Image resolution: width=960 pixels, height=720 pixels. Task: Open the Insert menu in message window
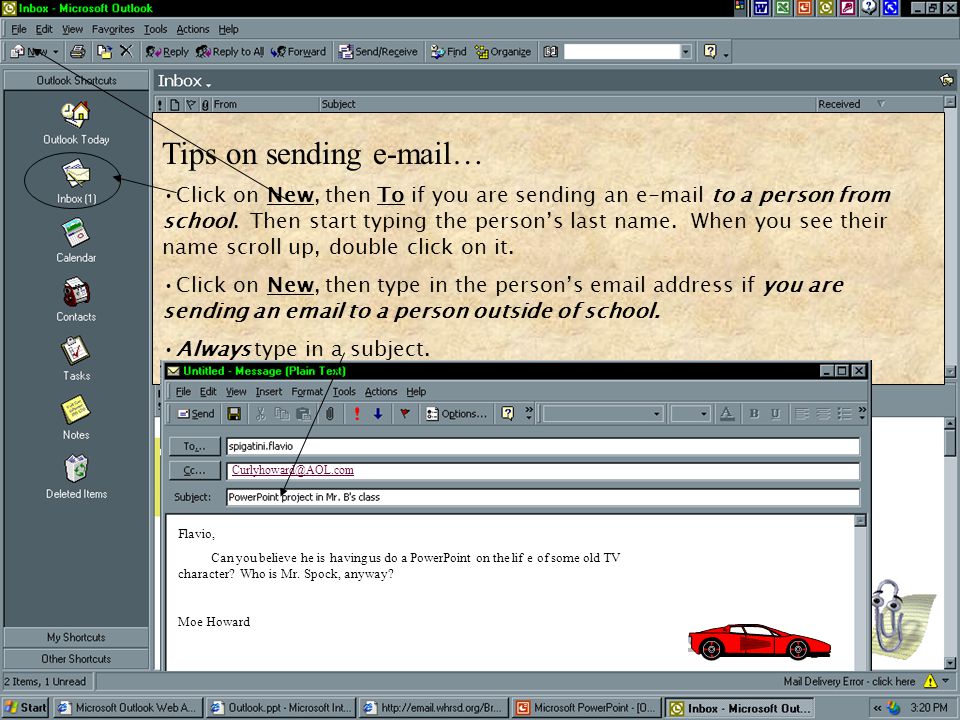269,392
